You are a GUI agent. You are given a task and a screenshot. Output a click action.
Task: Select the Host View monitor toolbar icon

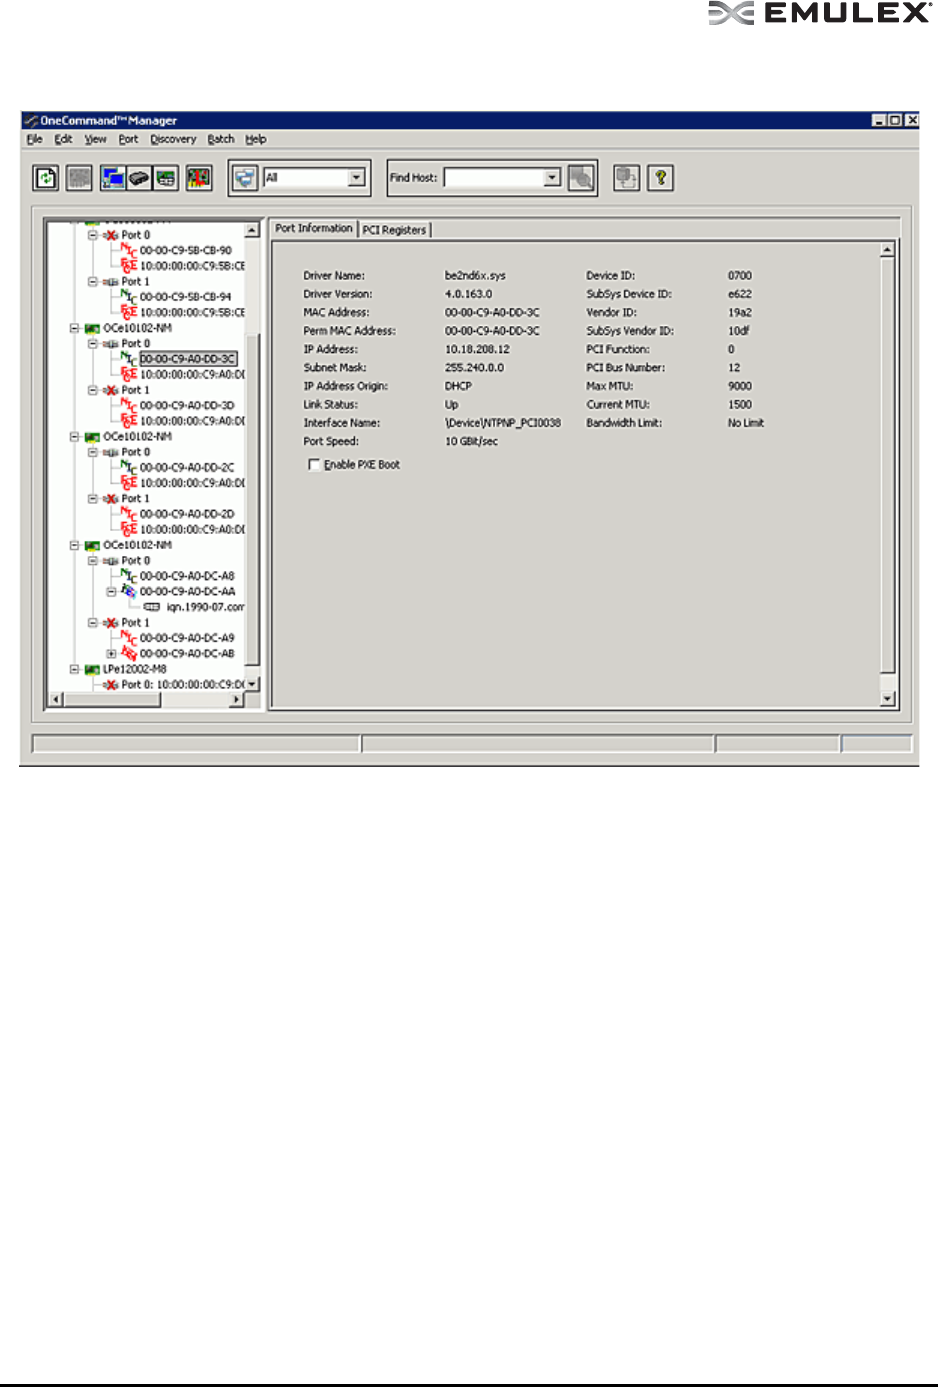coord(113,178)
